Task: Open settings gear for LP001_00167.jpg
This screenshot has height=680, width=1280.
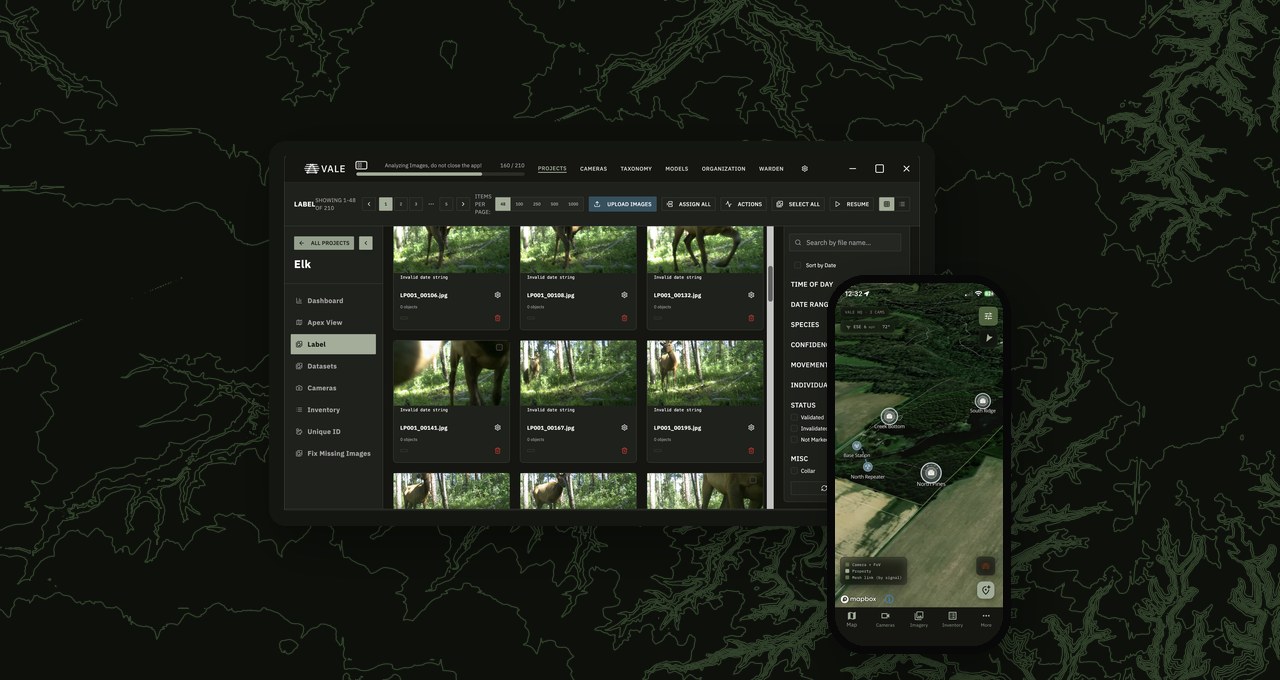Action: 625,427
